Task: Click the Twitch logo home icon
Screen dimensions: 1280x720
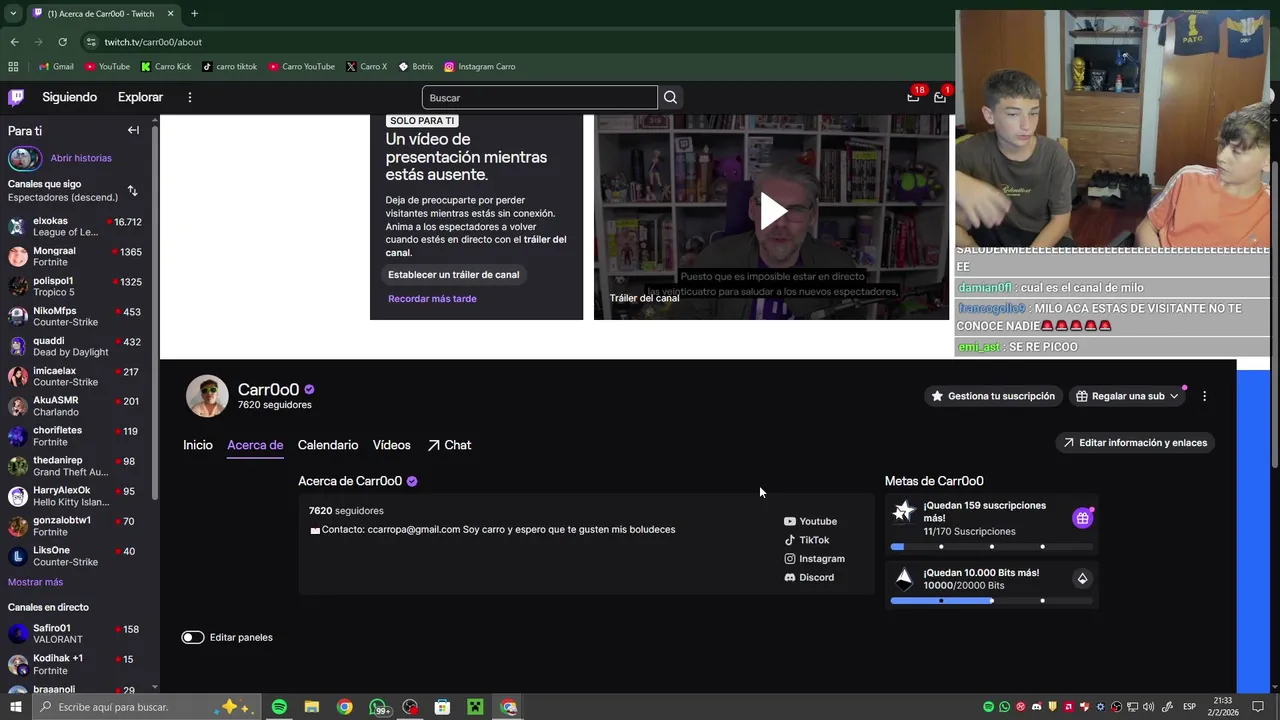Action: (16, 97)
